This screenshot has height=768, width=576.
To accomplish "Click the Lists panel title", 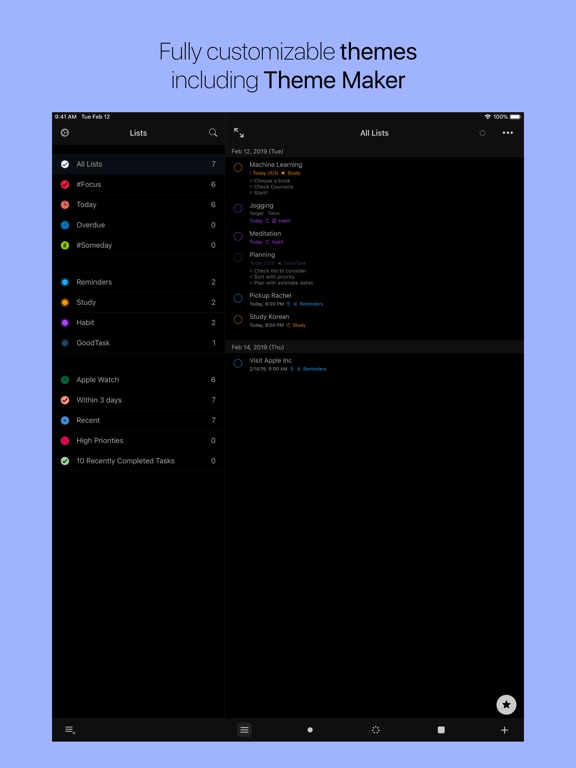I will 138,133.
